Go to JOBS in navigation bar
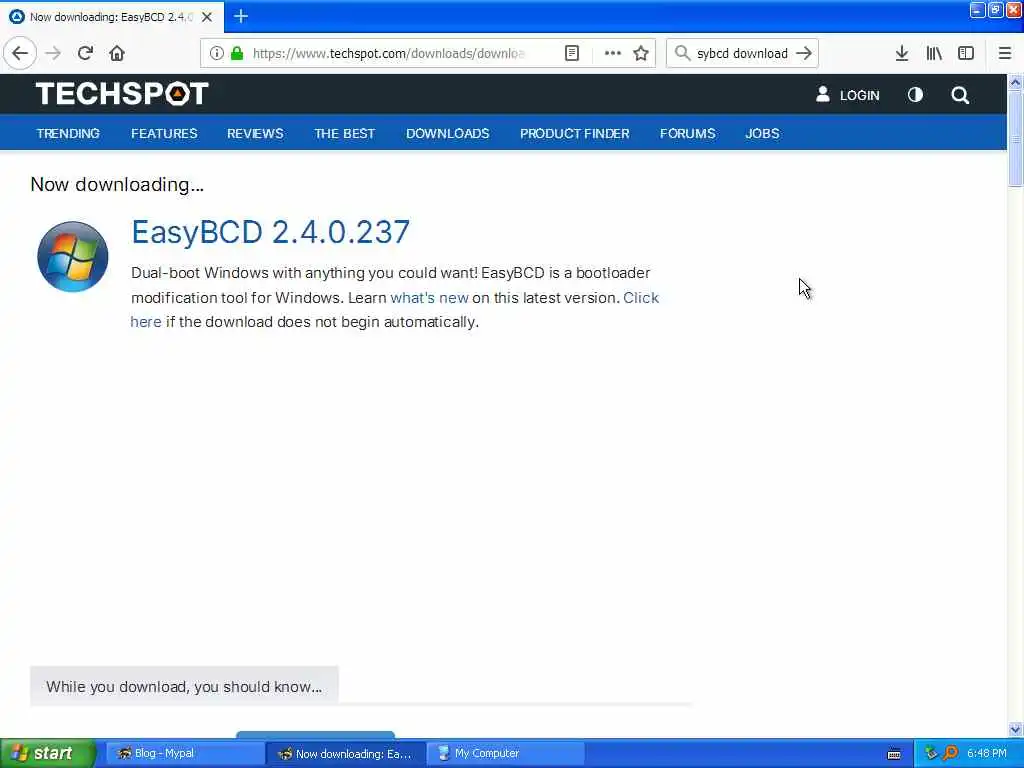Viewport: 1024px width, 768px height. (762, 133)
